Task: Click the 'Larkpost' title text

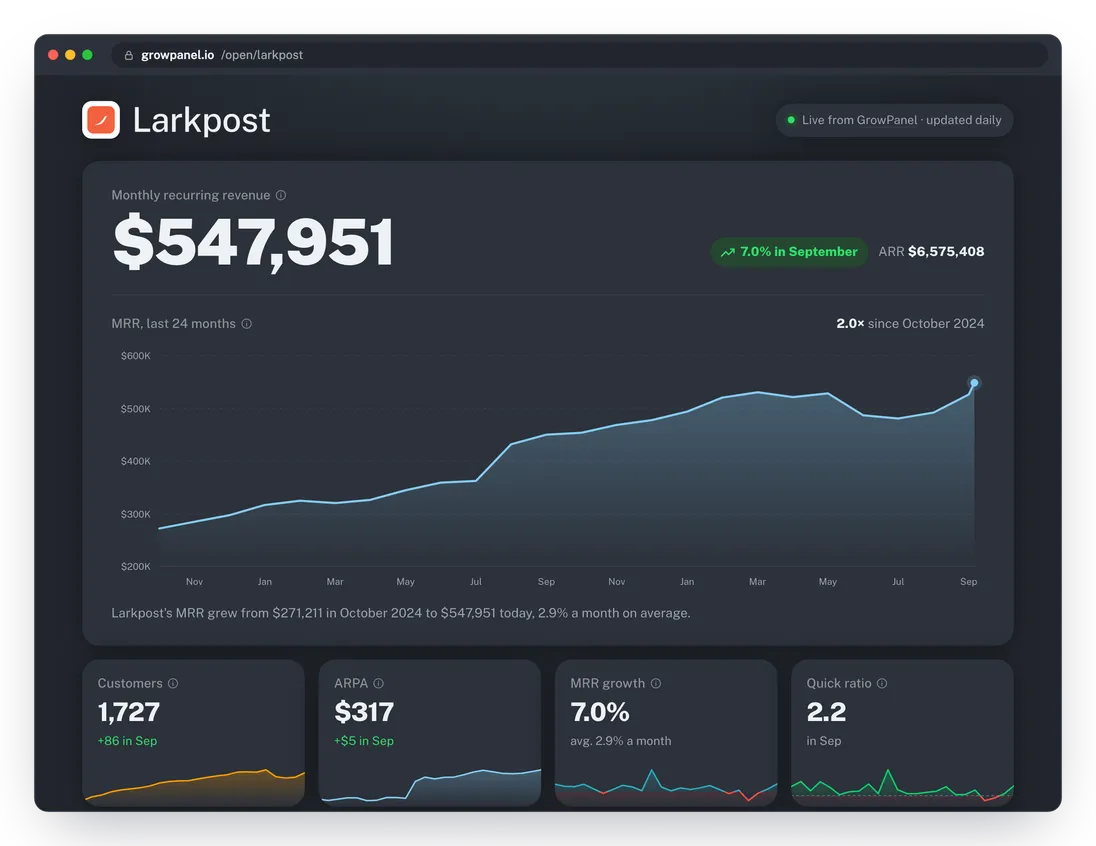Action: click(x=201, y=120)
